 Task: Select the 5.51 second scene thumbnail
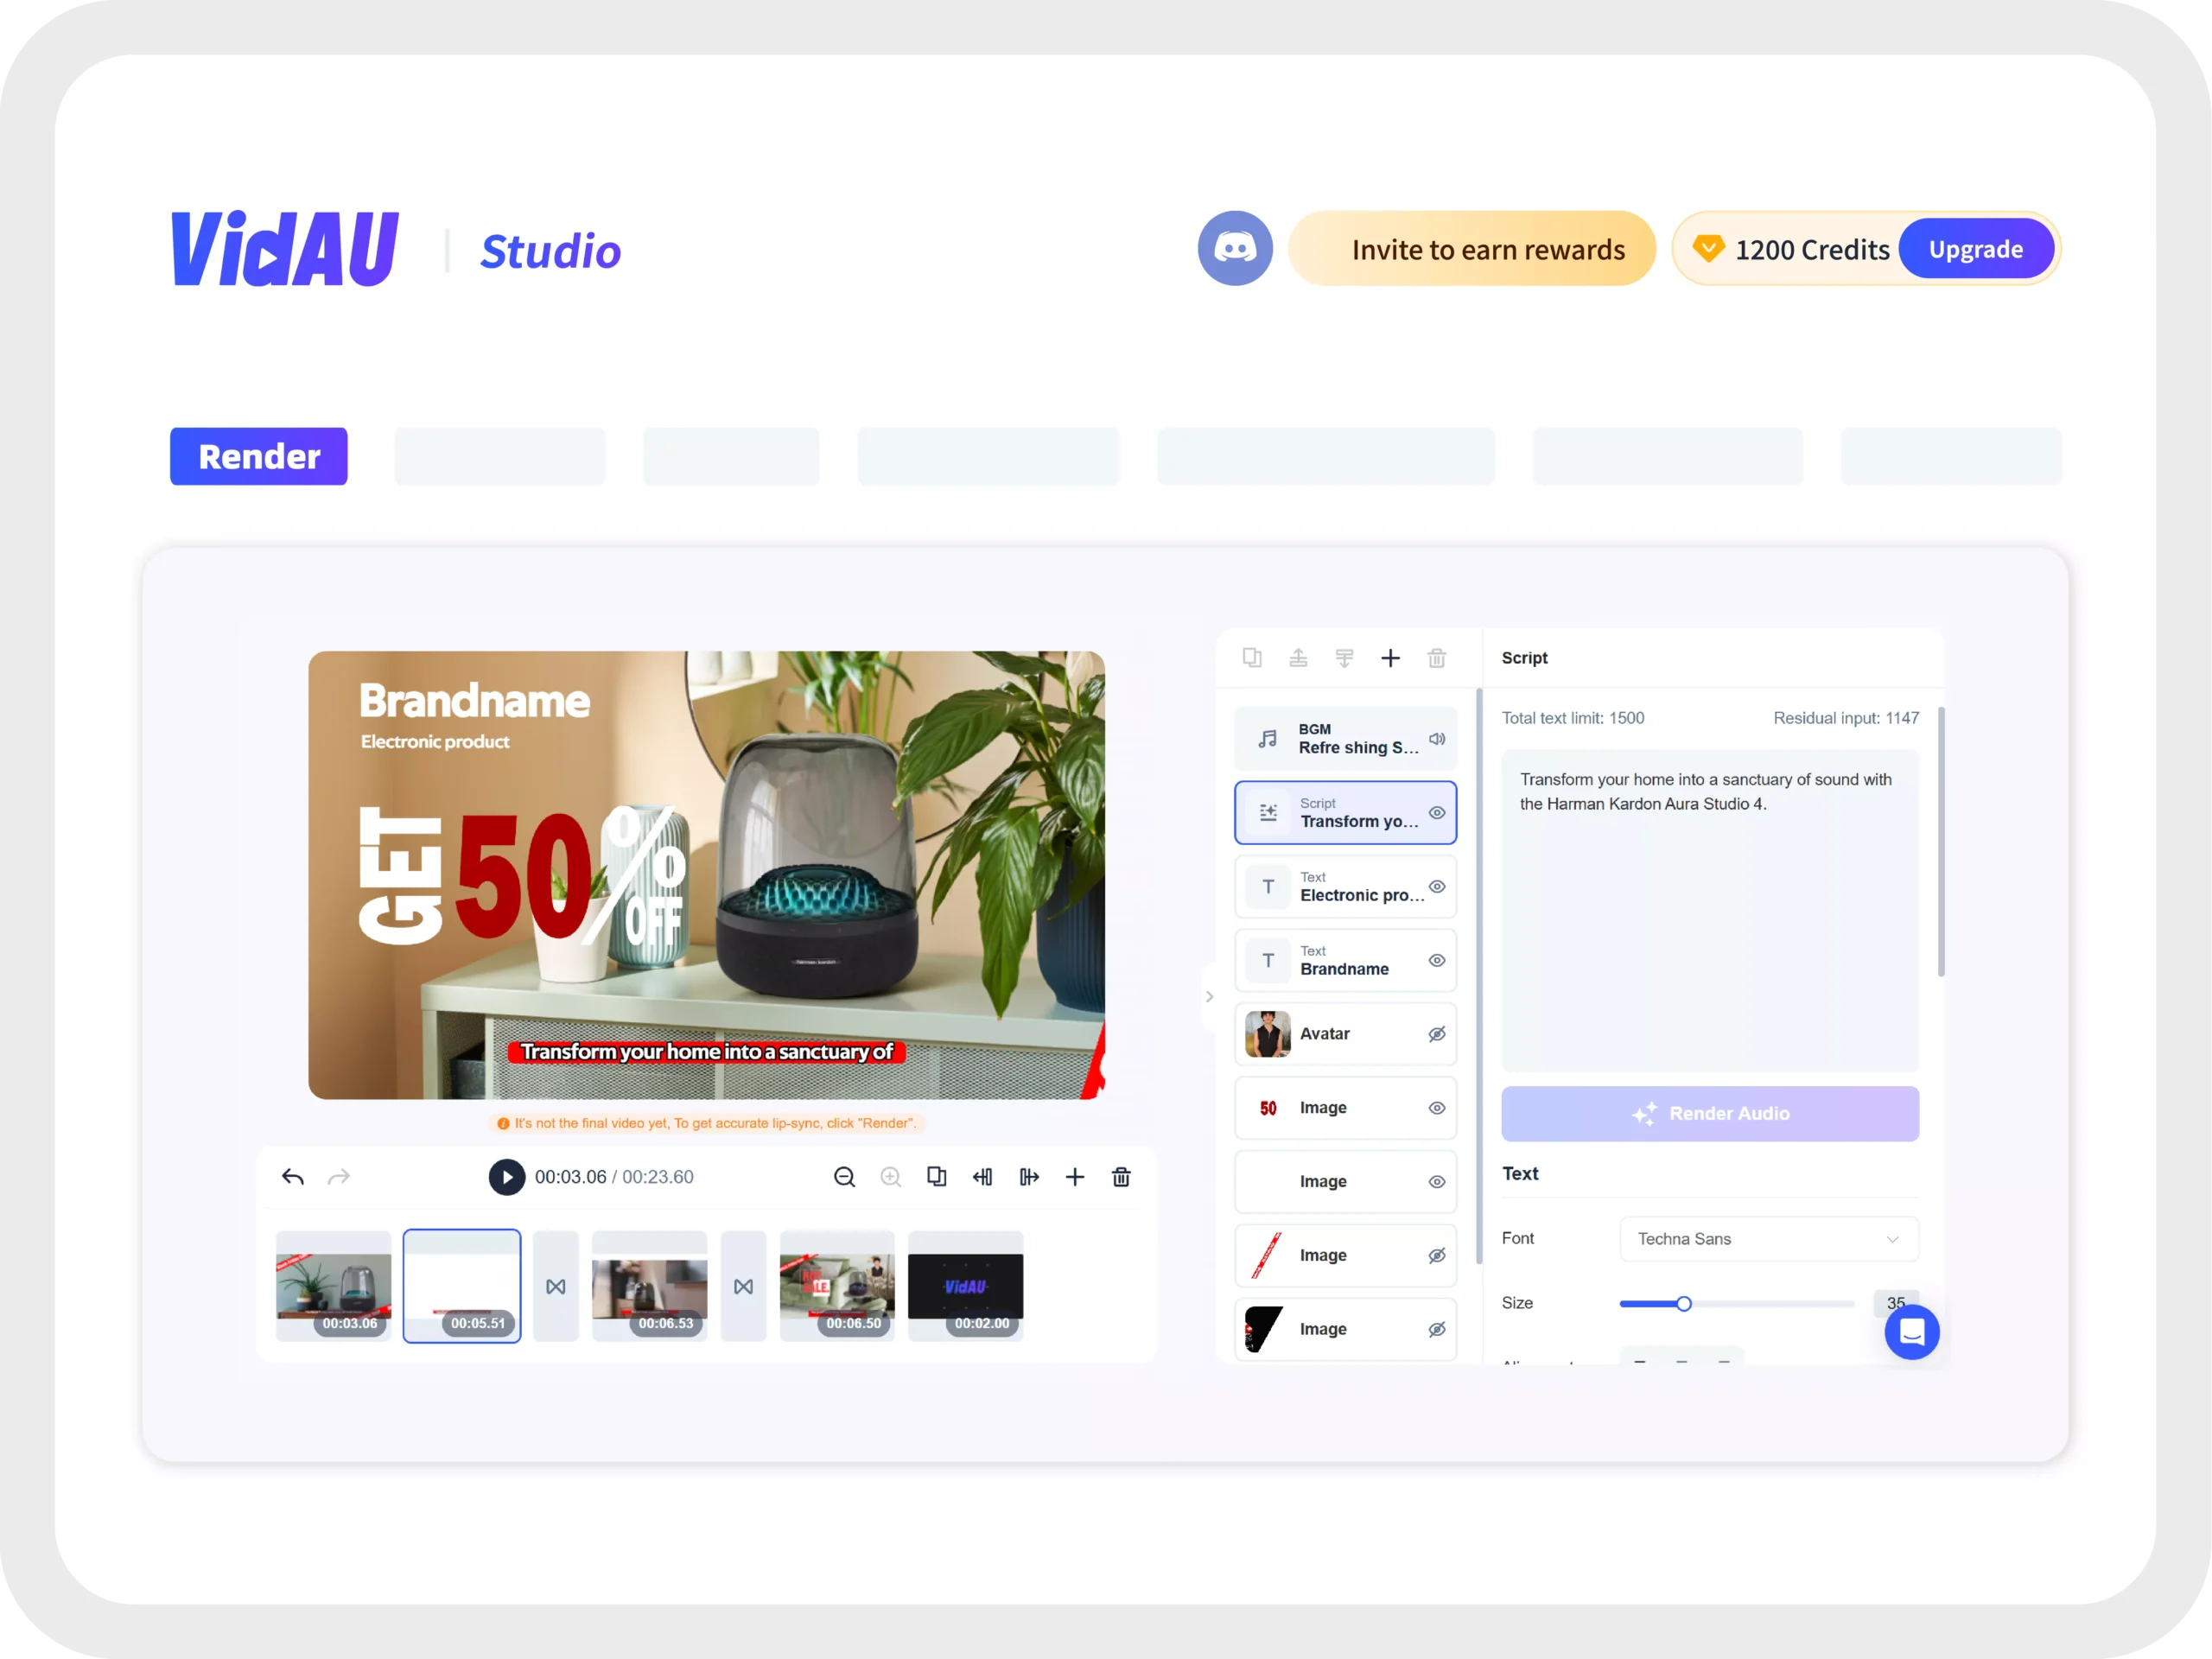(460, 1287)
